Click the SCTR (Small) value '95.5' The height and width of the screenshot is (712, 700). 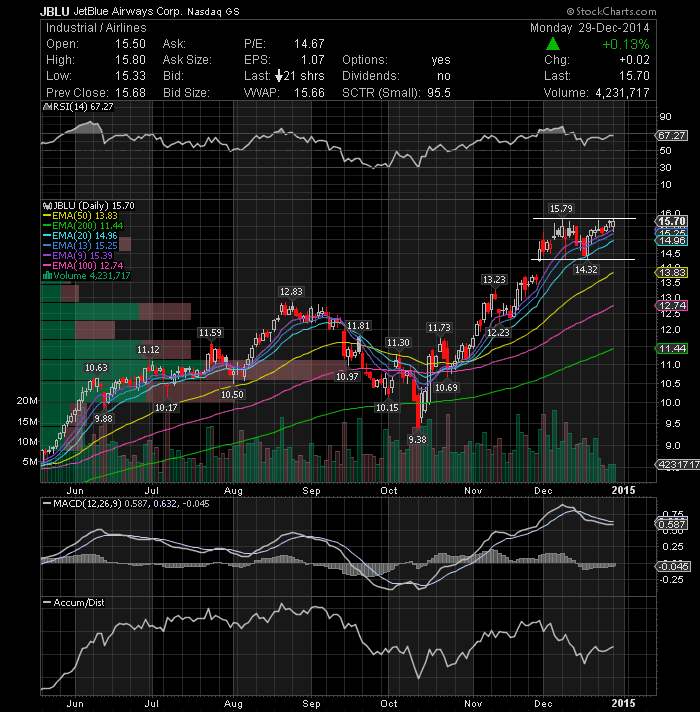point(439,93)
